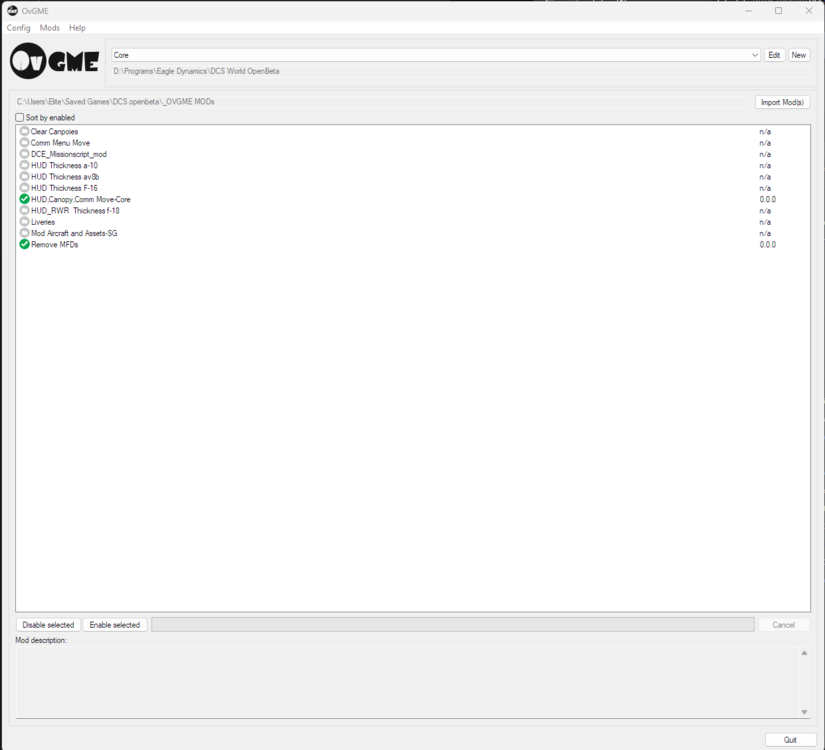
Task: Click the status icon for DCE_Missionscript_mod
Action: [x=23, y=153]
